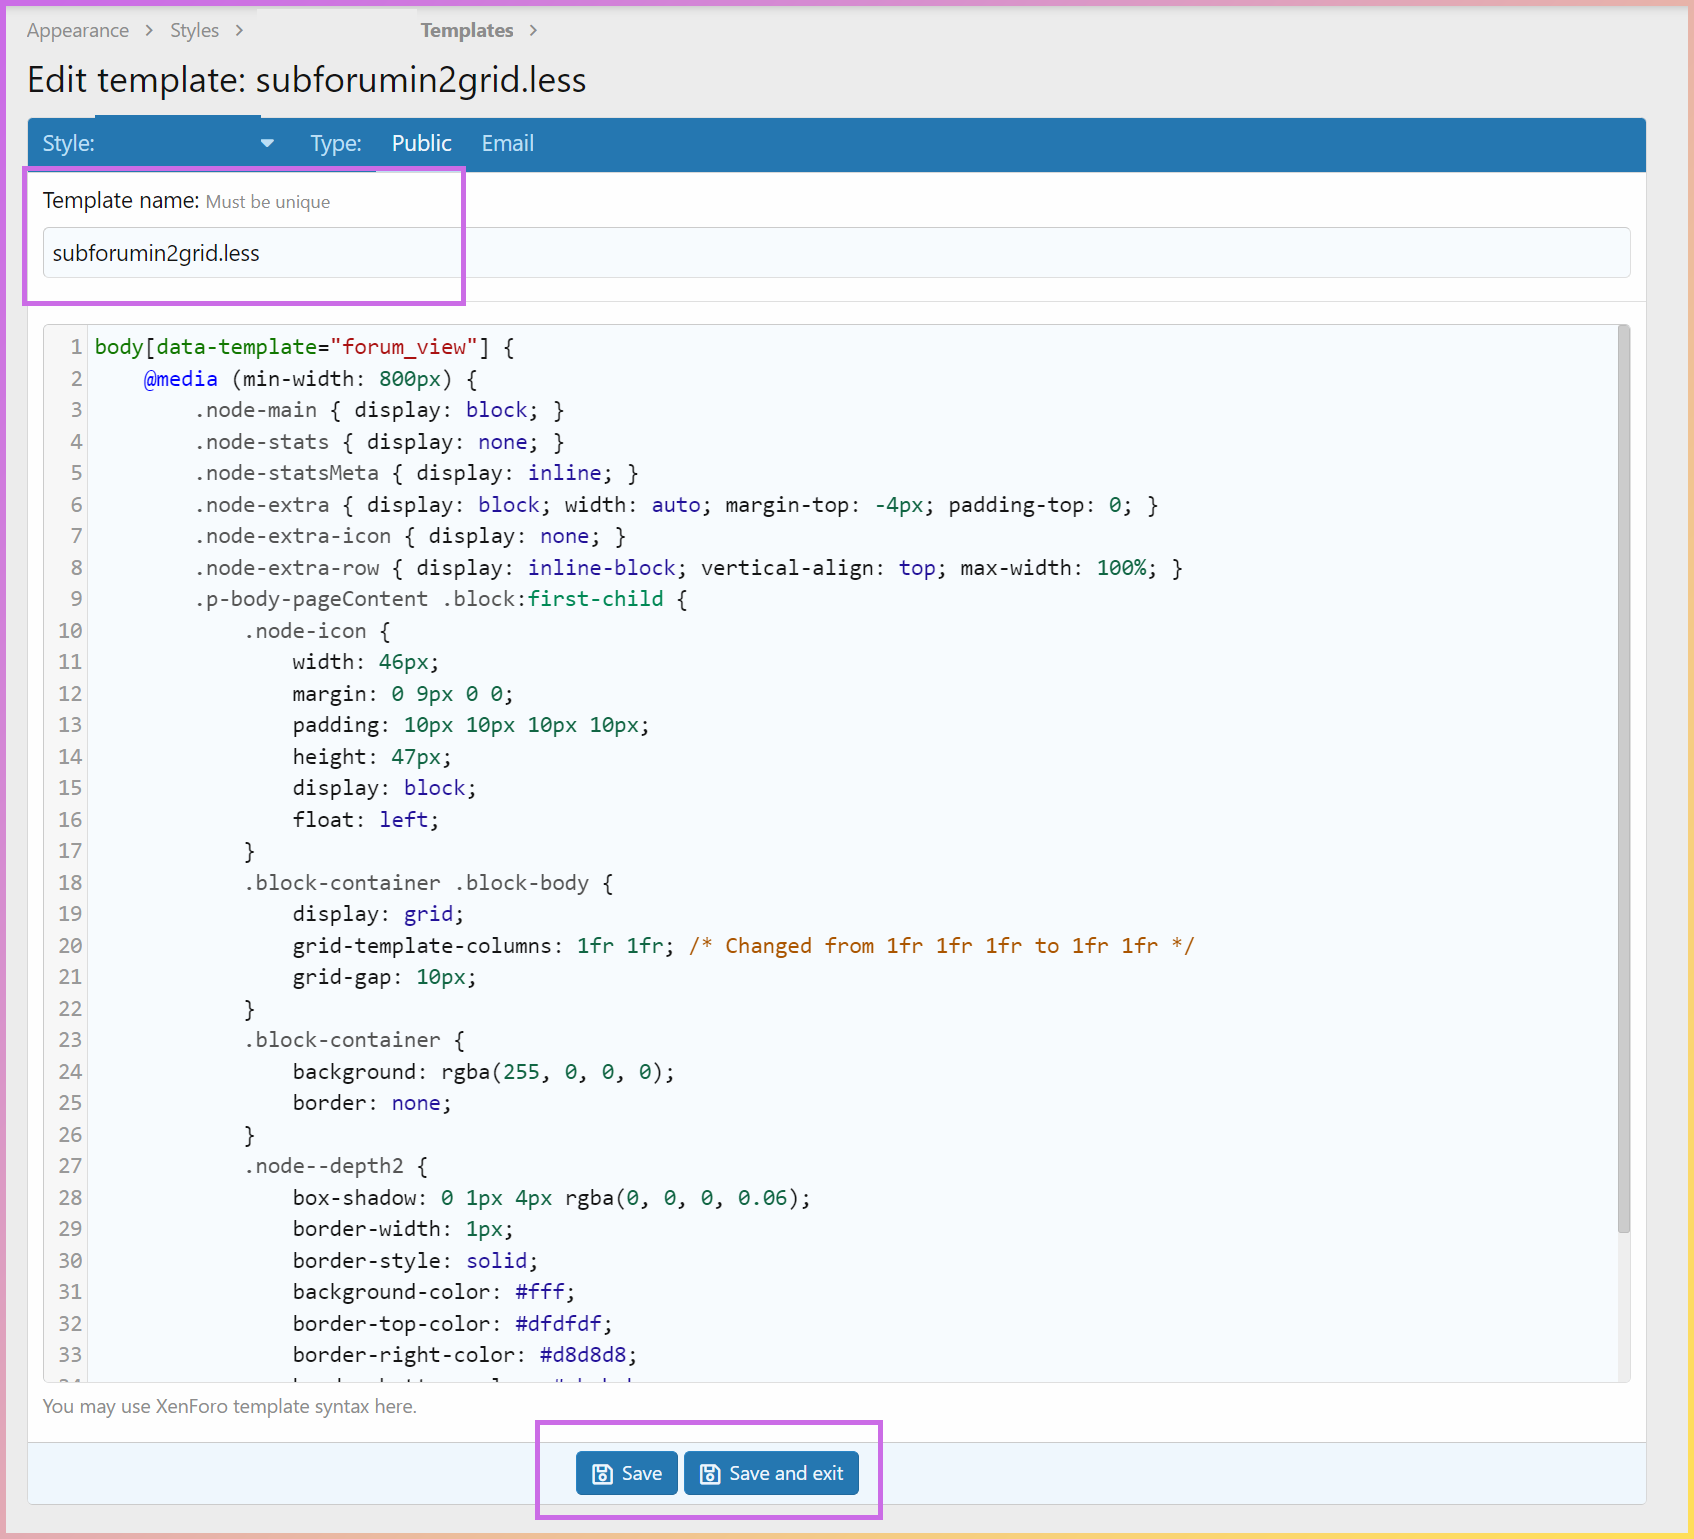Click the 'border-top-color: #dfdfdf;' line
The height and width of the screenshot is (1539, 1694).
[x=453, y=1324]
